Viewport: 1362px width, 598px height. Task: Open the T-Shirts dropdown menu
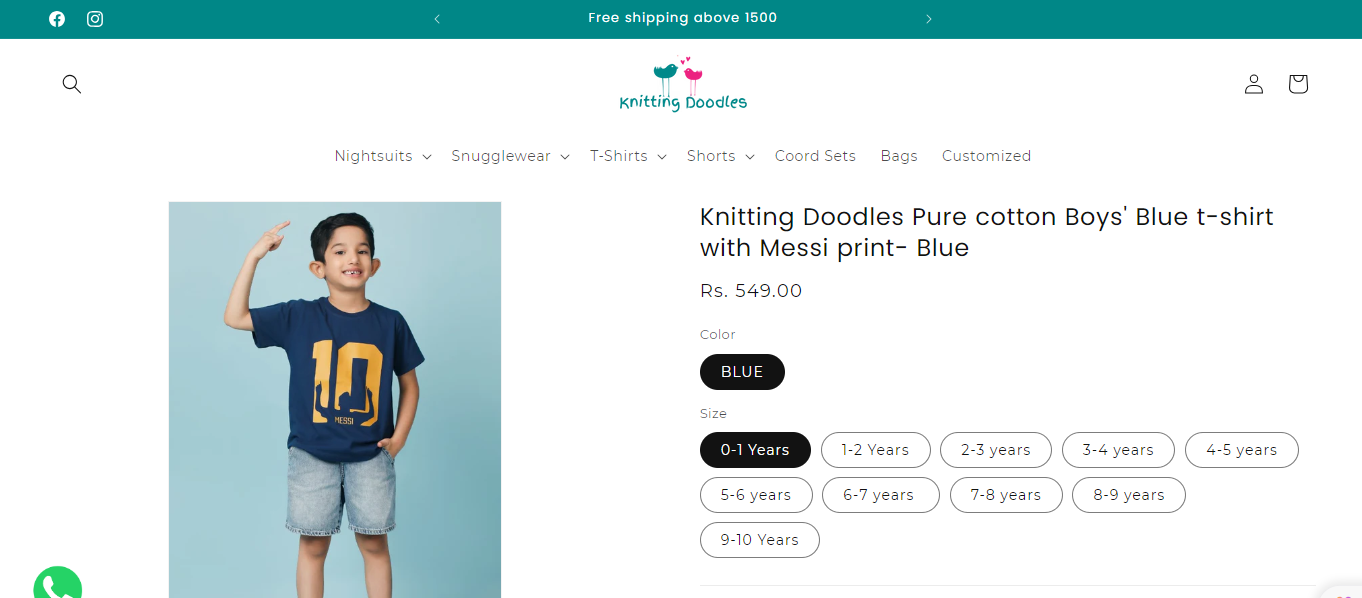click(x=628, y=156)
